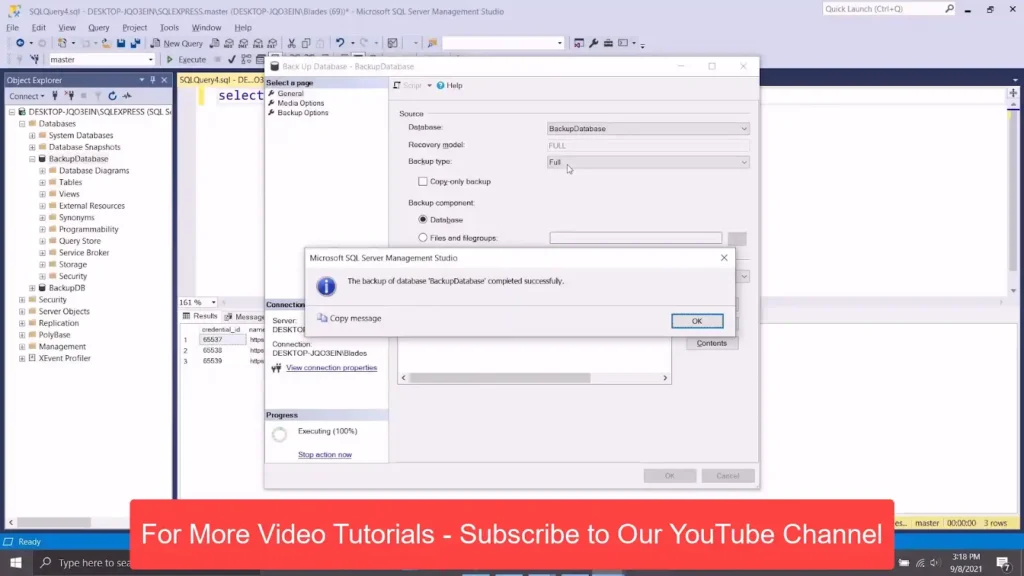Switch to the Results tab
Image resolution: width=1024 pixels, height=576 pixels.
pos(200,316)
